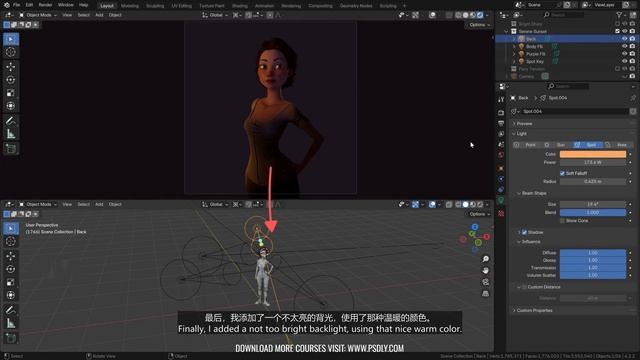
Task: Uncheck the Soft Falloff checkbox
Action: 562,173
